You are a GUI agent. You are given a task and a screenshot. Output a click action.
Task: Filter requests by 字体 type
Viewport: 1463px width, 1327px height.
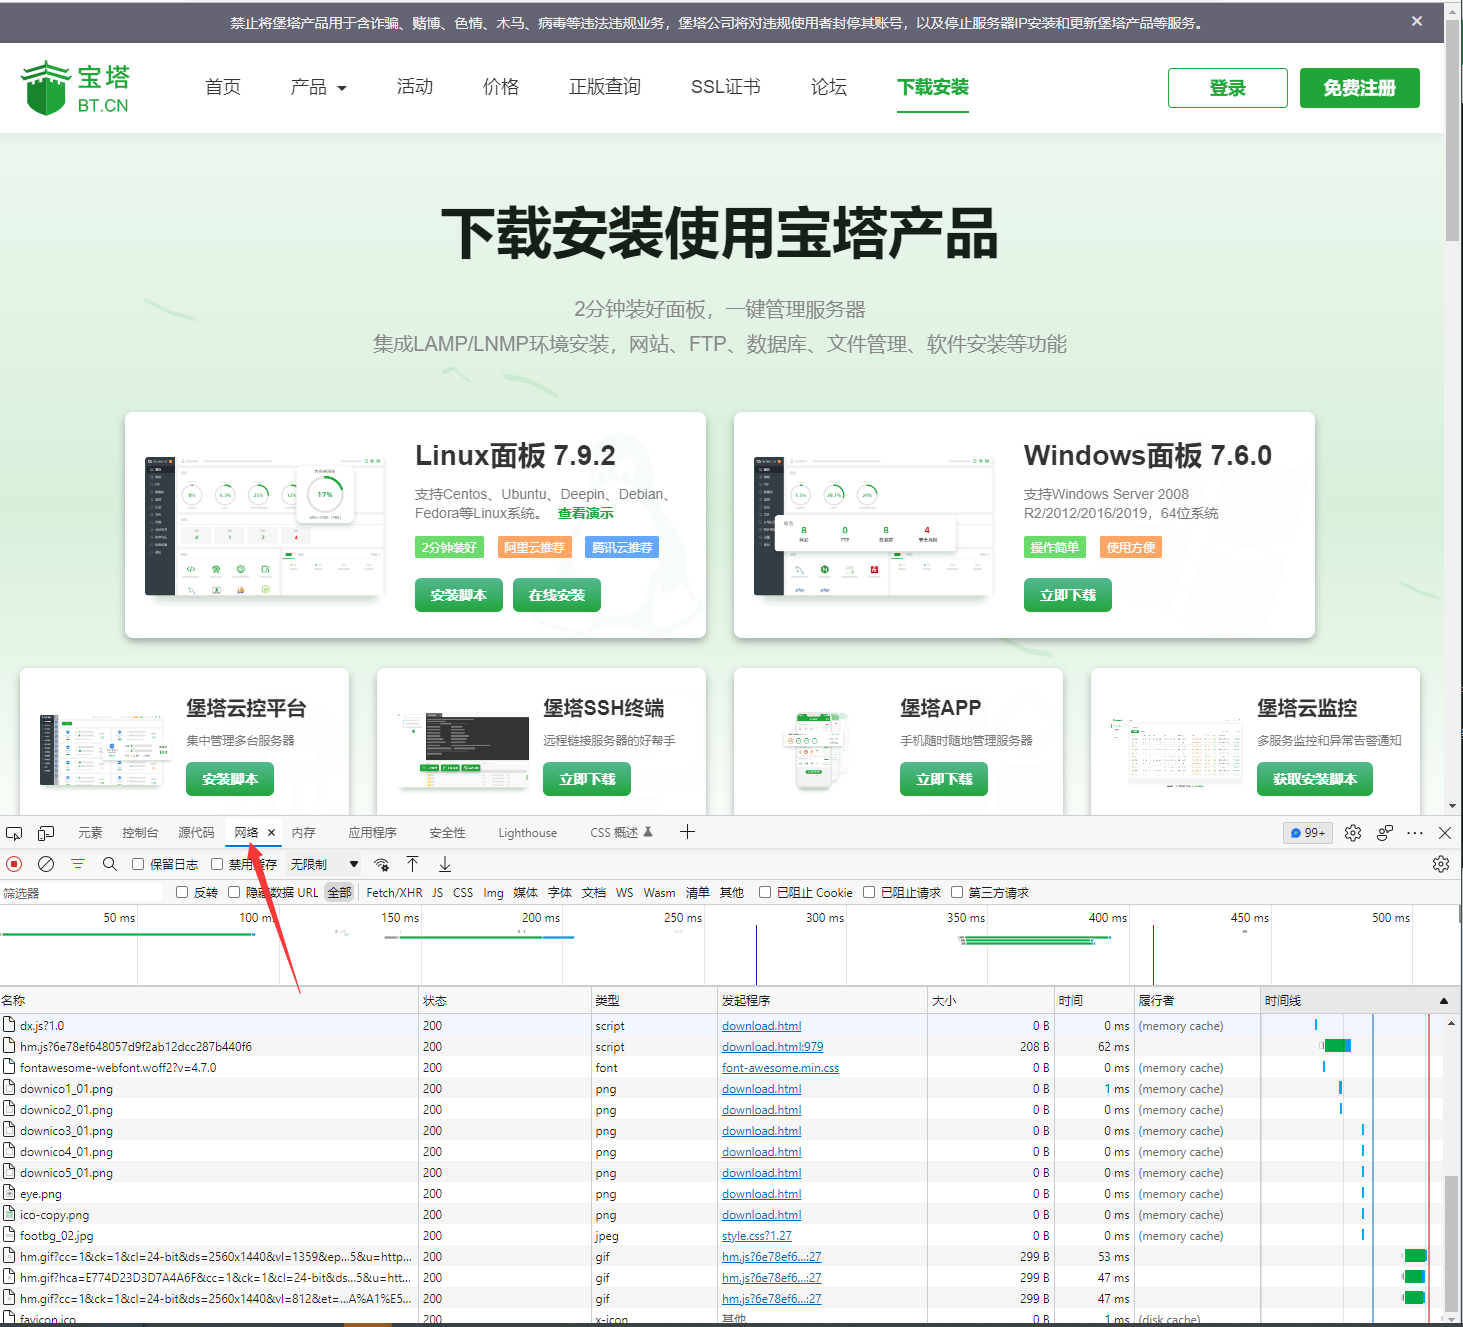point(560,892)
